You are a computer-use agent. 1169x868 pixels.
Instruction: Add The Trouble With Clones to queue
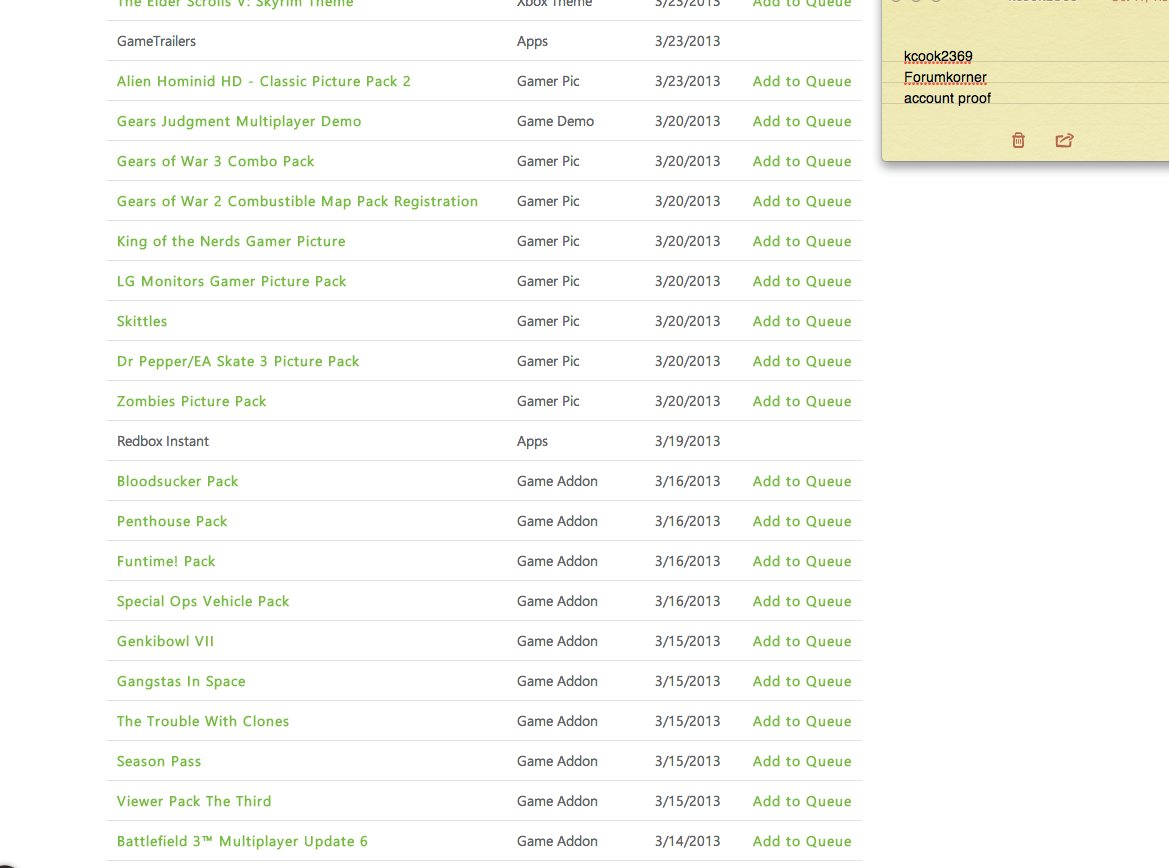802,722
